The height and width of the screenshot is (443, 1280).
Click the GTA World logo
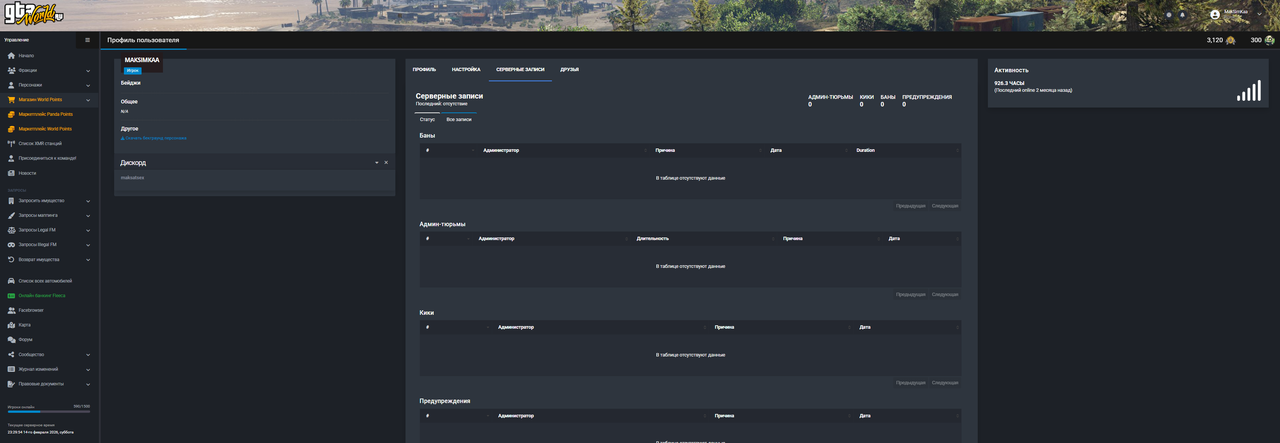(33, 14)
